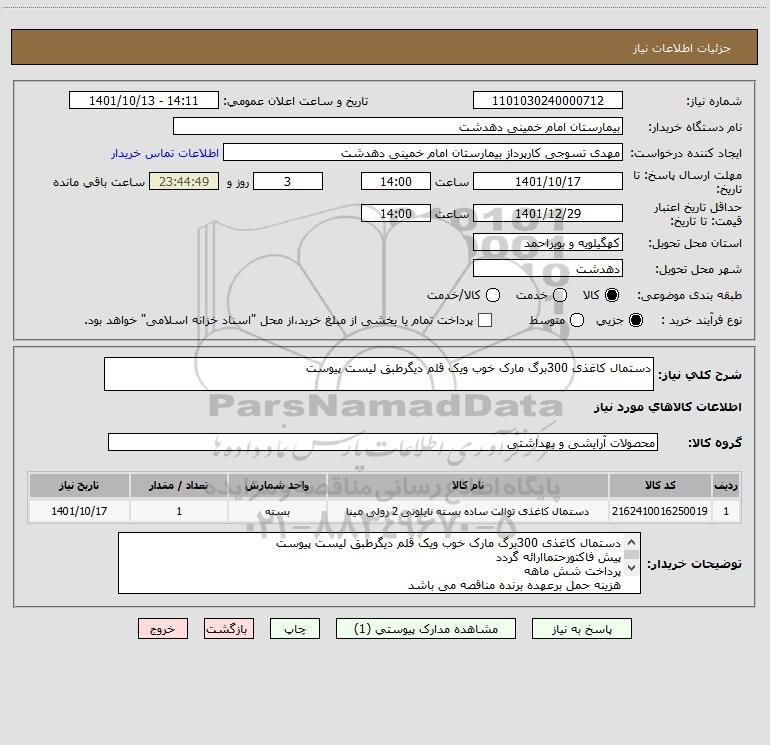Click the تعداد / مقدار column header

179,485
